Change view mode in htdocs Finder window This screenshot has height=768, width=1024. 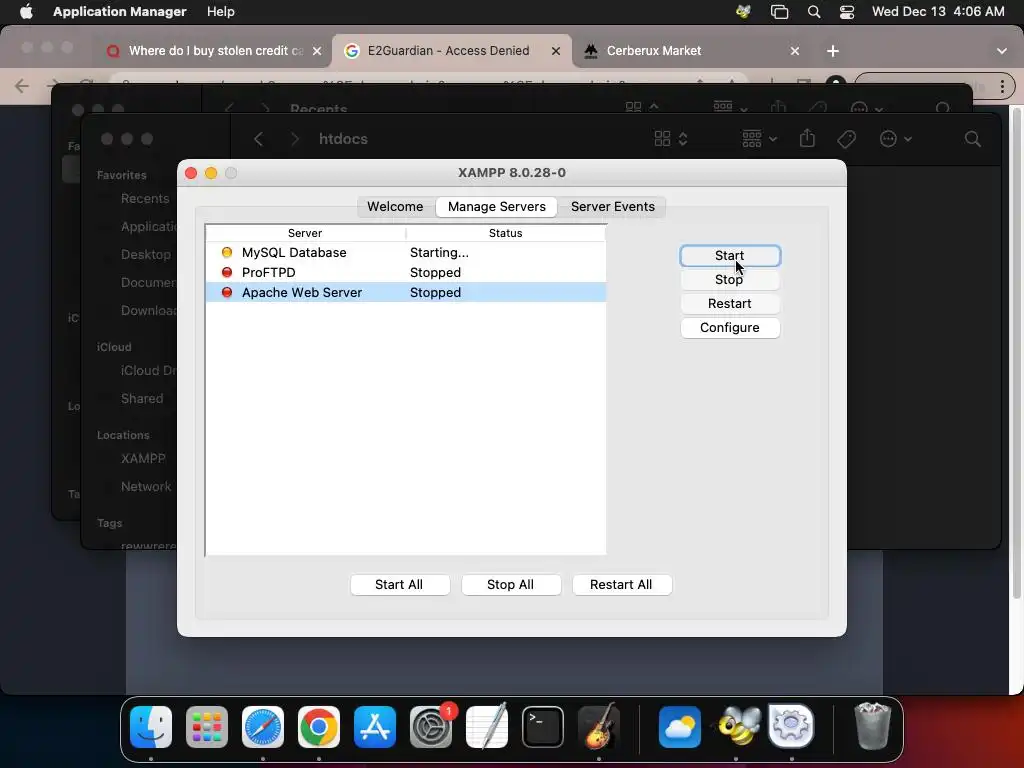671,139
